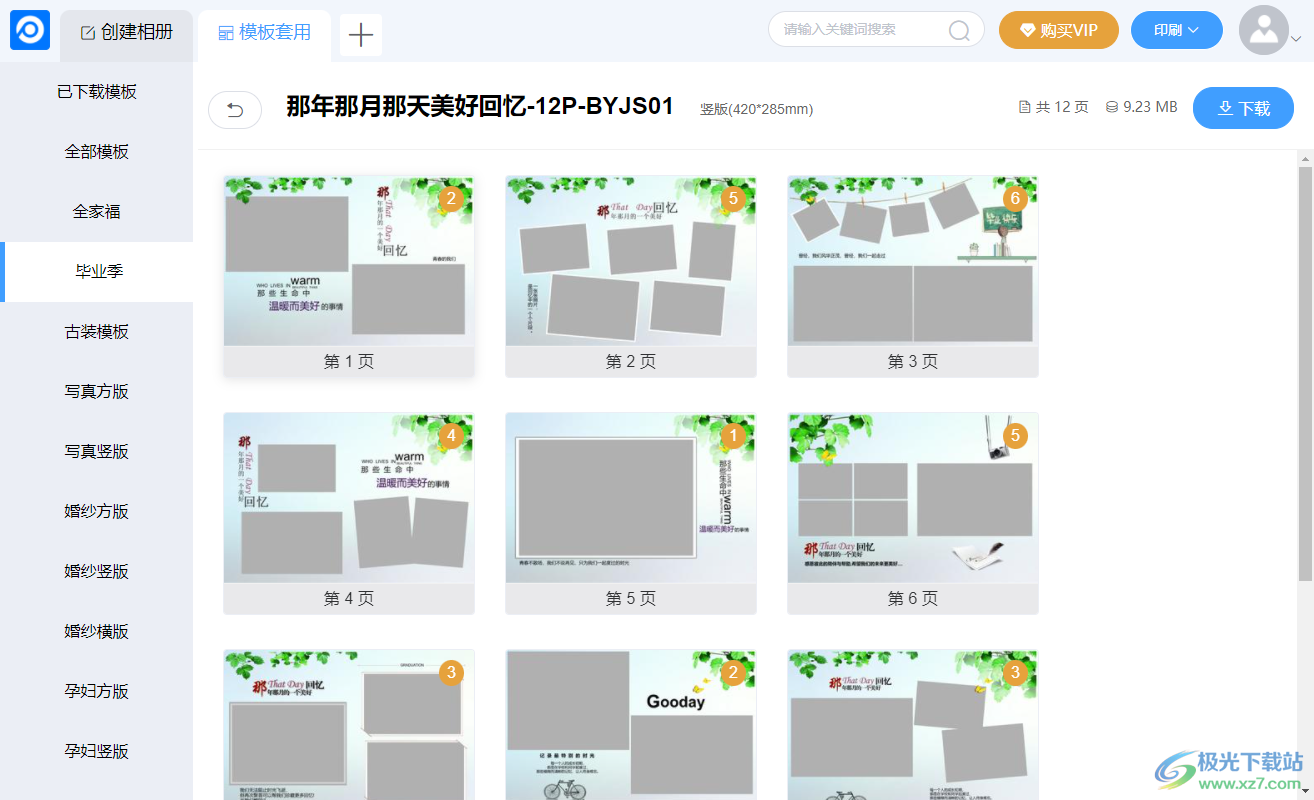
Task: Select 孕妇竖版 category
Action: tap(97, 752)
